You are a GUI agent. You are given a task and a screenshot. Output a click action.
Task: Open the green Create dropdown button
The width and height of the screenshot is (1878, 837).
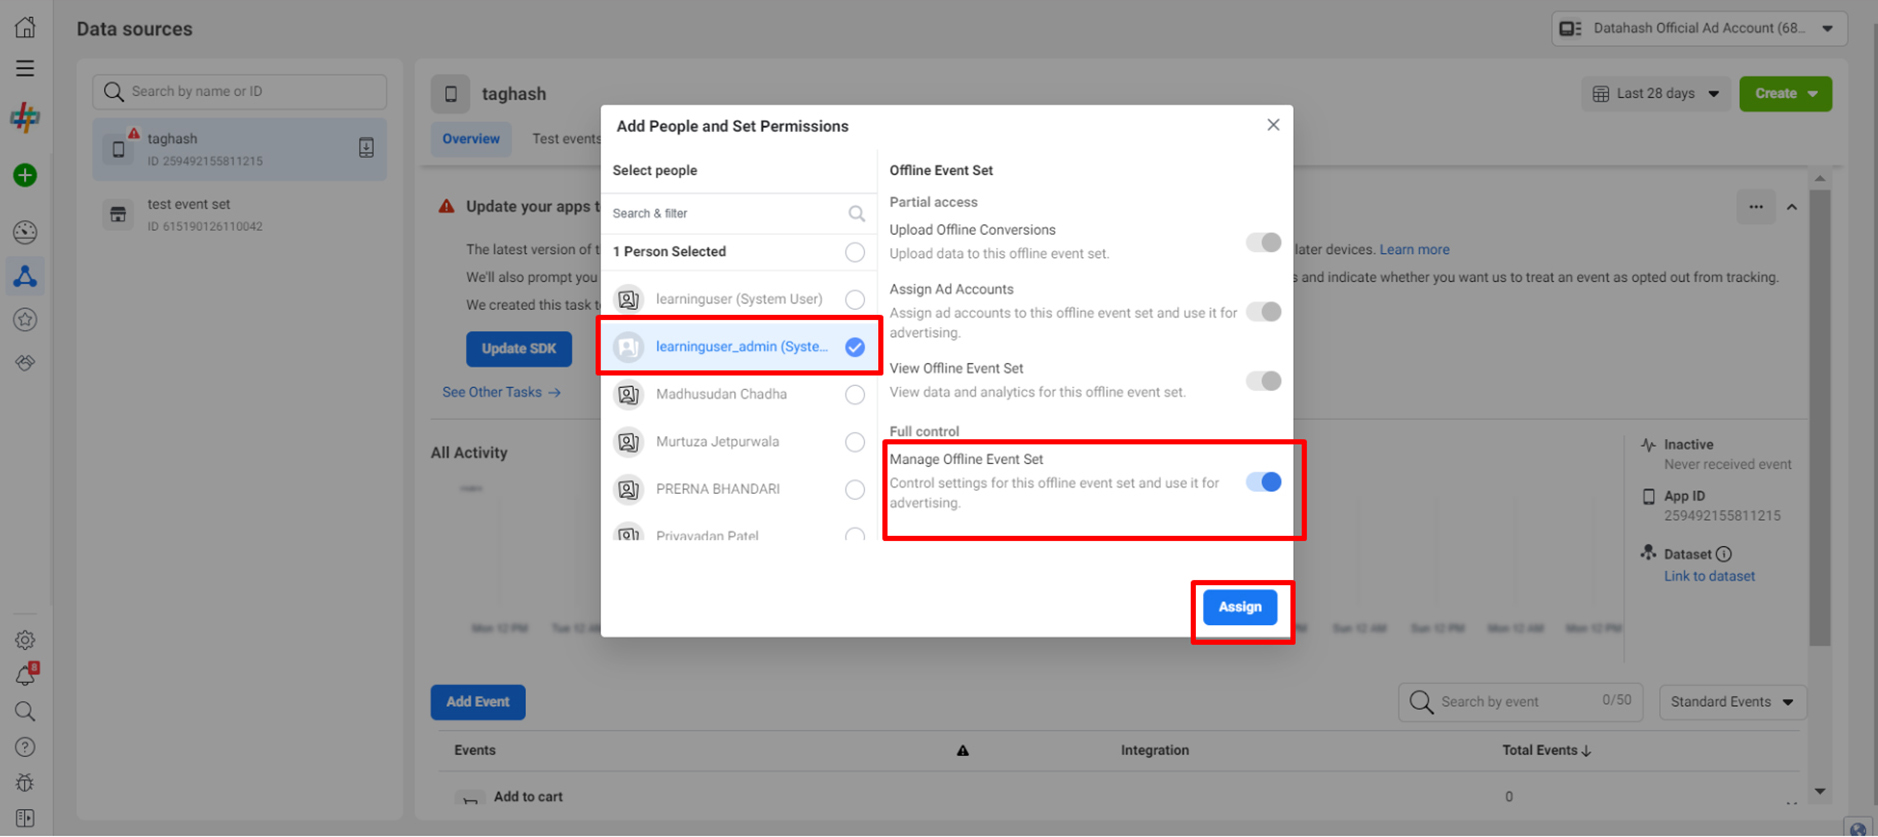[1785, 93]
